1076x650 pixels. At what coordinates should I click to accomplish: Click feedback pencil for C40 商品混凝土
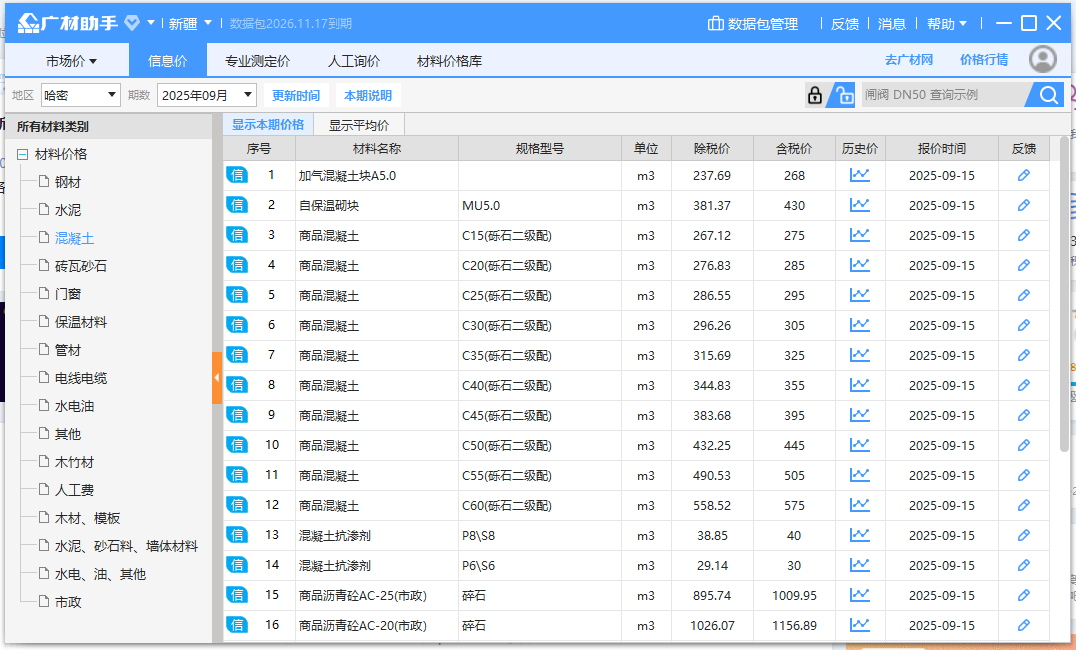[x=1023, y=385]
